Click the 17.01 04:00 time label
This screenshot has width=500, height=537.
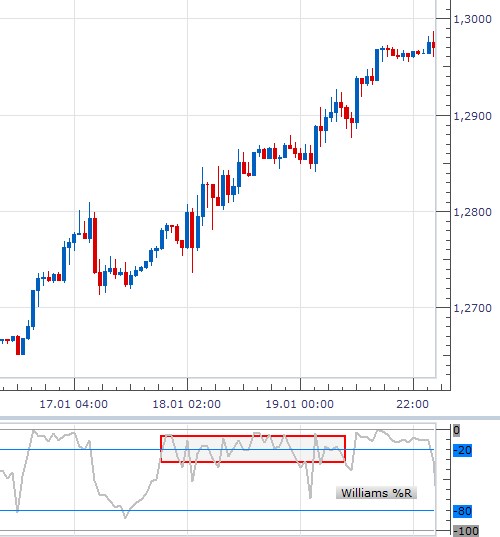coord(74,404)
